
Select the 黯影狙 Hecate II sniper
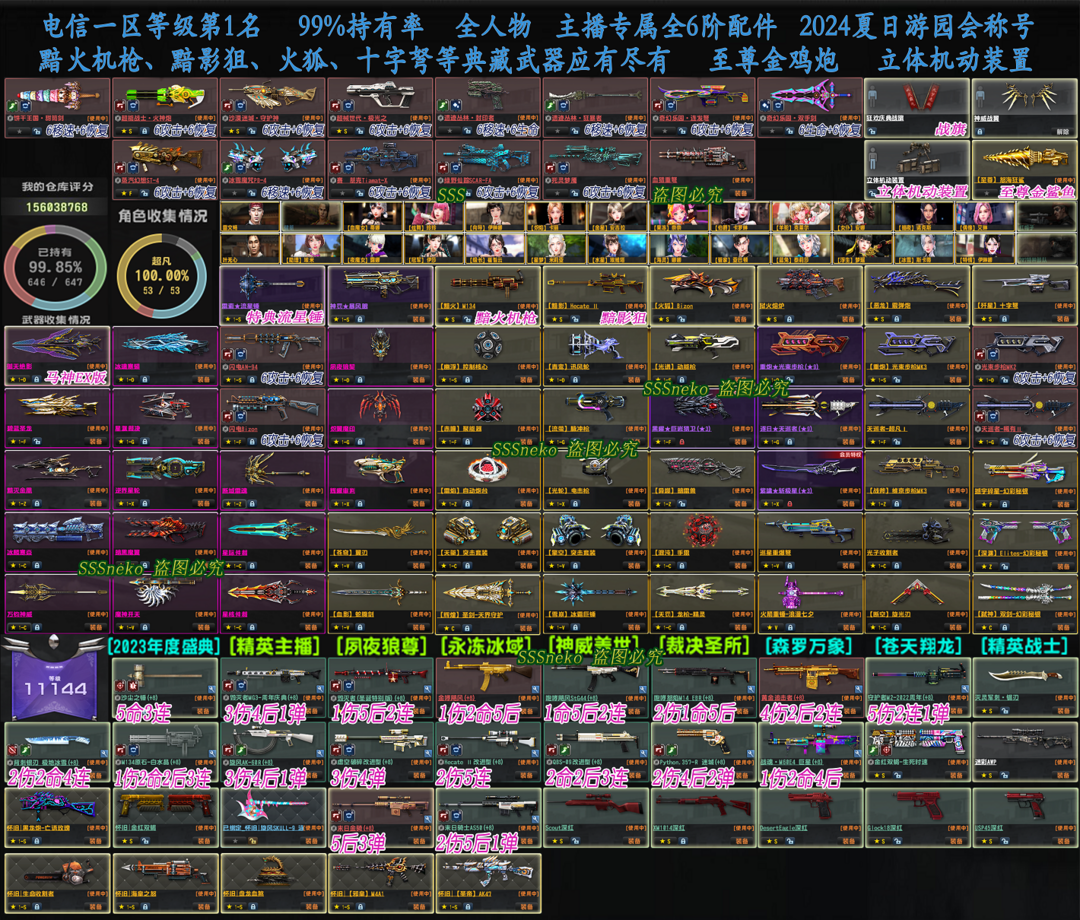pos(595,296)
